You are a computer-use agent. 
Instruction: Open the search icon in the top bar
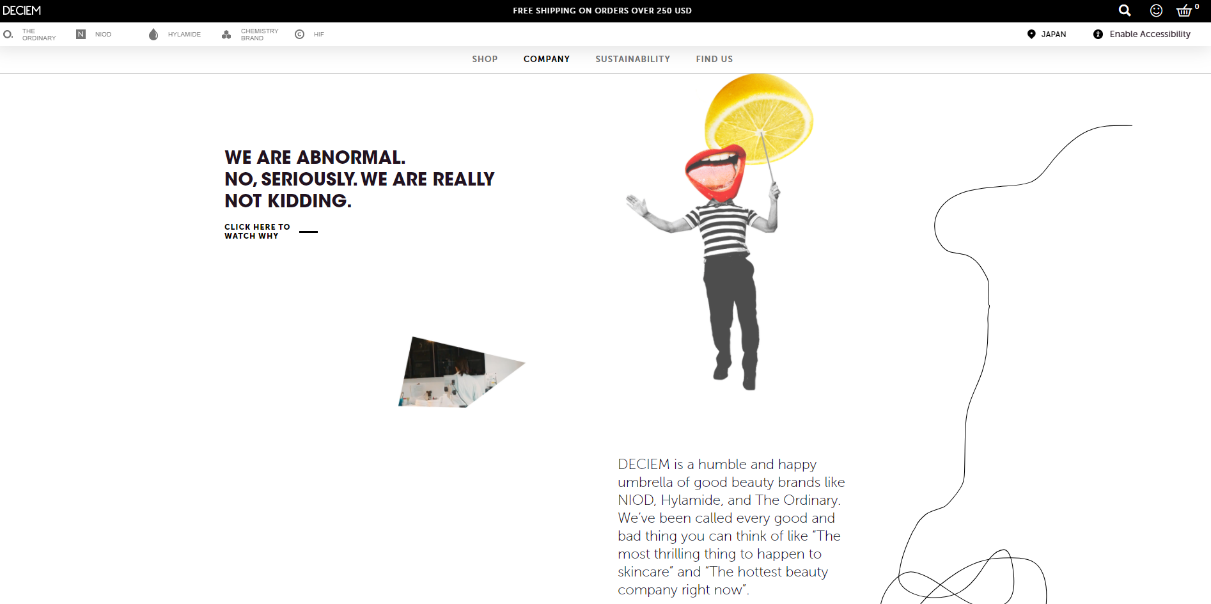tap(1125, 11)
